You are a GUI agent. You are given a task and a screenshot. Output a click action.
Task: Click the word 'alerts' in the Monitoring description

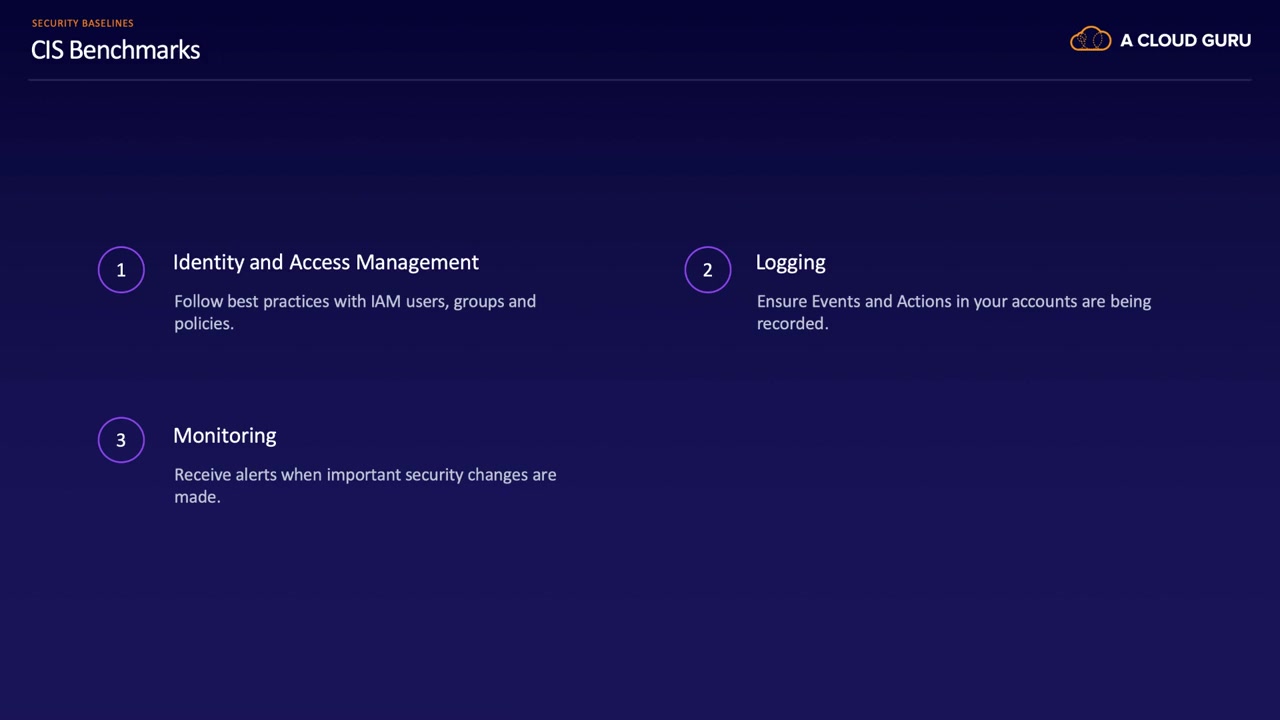click(255, 474)
